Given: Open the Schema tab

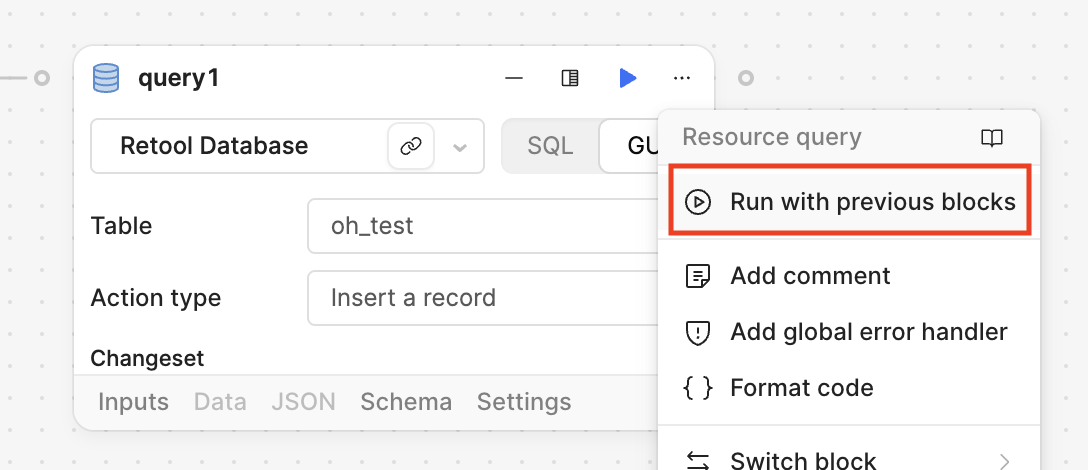Looking at the screenshot, I should coord(406,402).
